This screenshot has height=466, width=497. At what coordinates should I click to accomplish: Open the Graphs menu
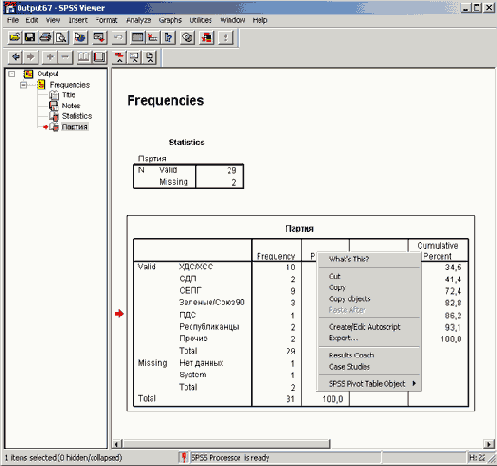point(170,20)
